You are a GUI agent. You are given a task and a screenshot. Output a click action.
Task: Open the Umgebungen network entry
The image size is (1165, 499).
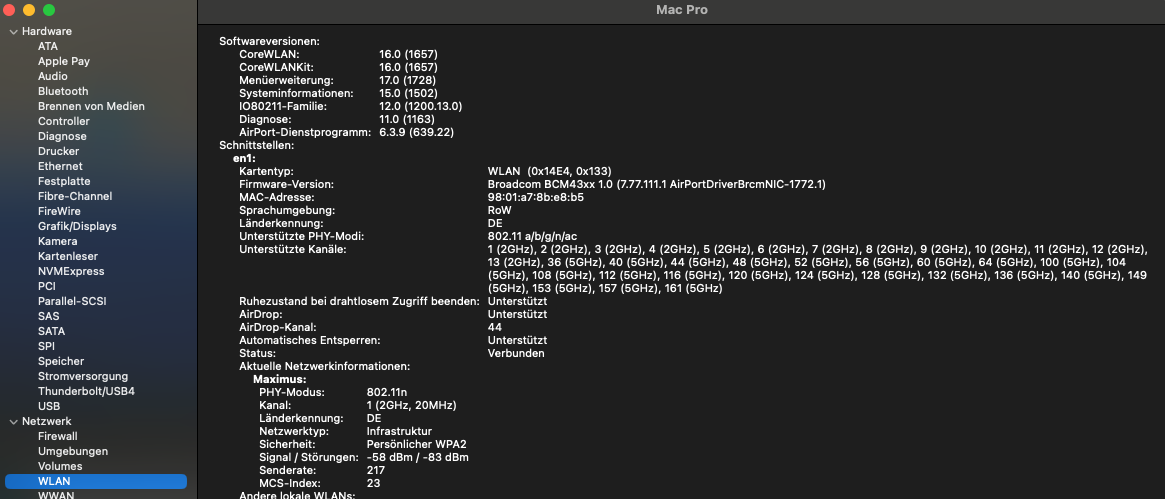pyautogui.click(x=73, y=451)
